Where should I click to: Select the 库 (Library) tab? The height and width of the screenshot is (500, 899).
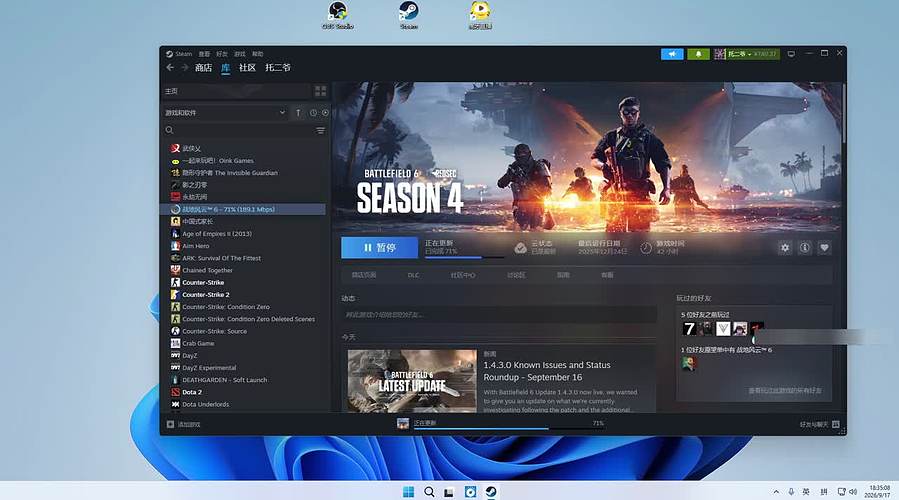click(225, 68)
